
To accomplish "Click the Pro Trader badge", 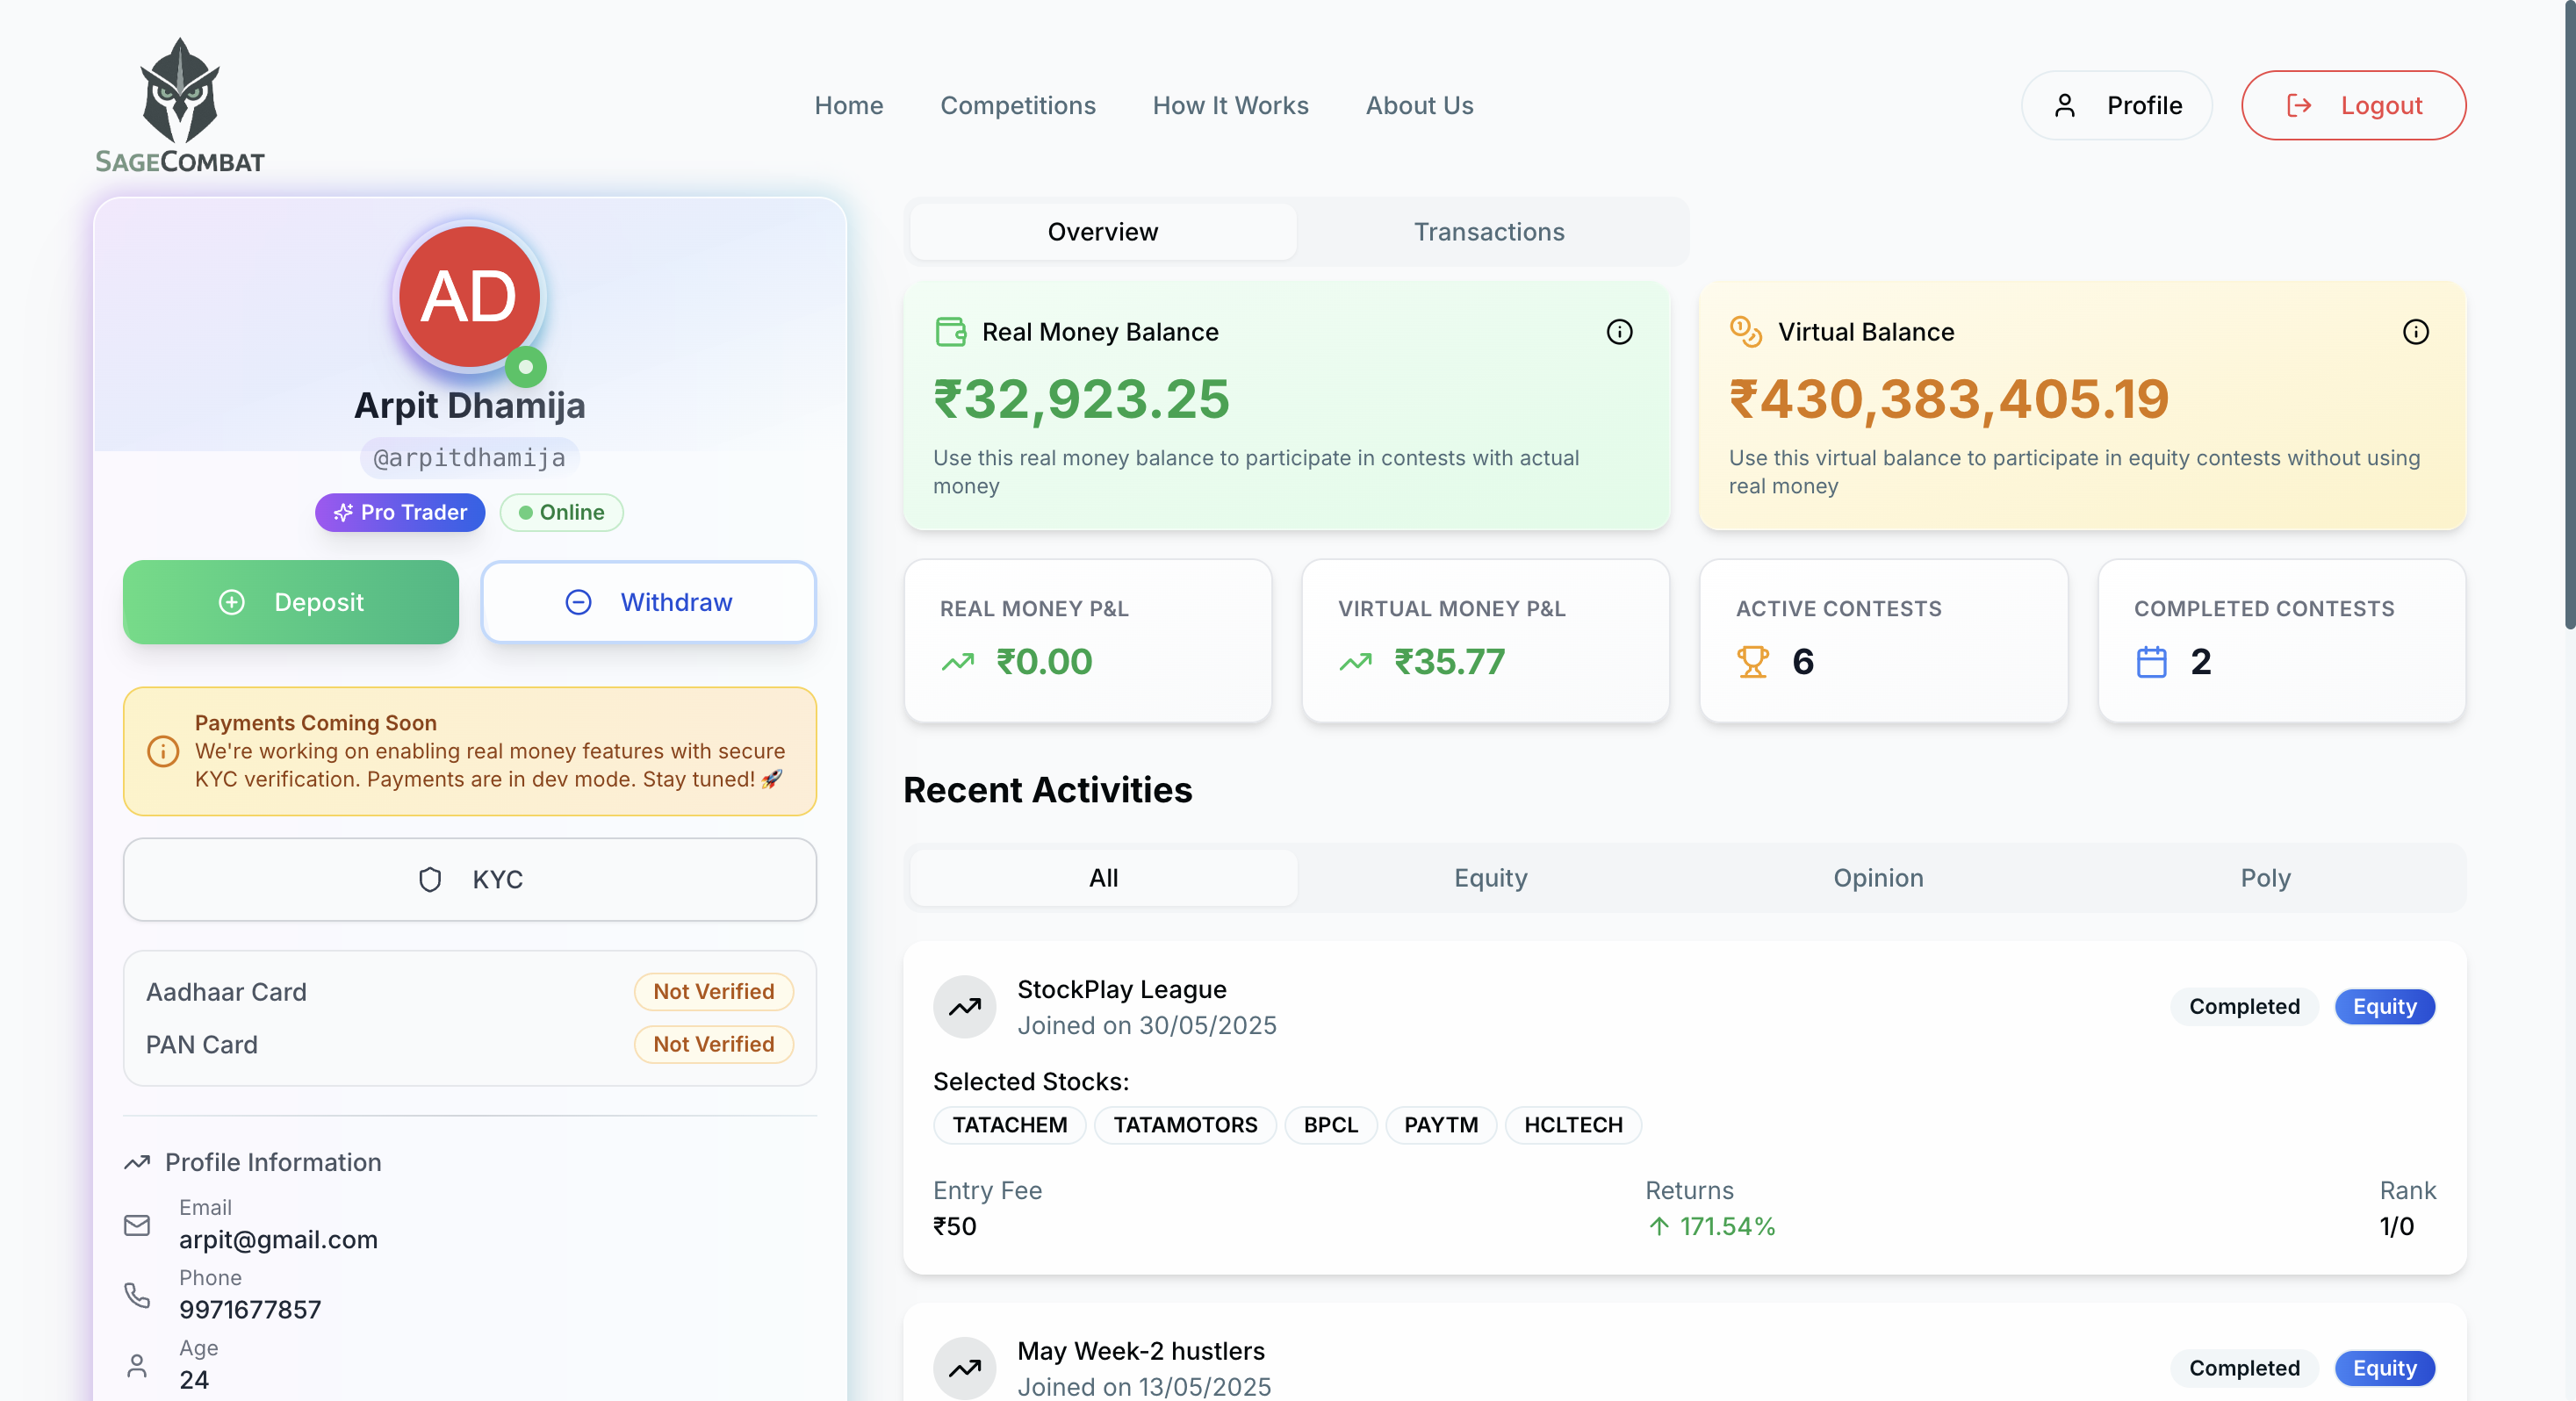I will click(x=400, y=512).
